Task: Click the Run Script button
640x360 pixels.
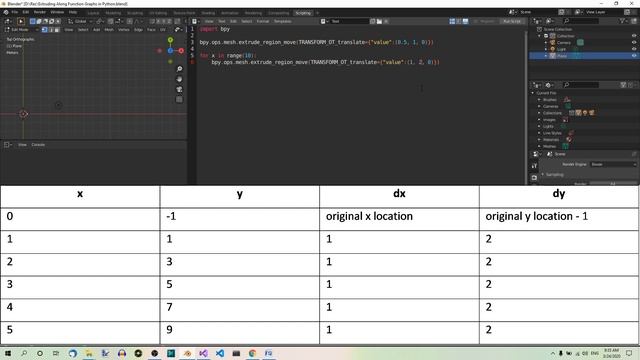Action: [x=512, y=21]
